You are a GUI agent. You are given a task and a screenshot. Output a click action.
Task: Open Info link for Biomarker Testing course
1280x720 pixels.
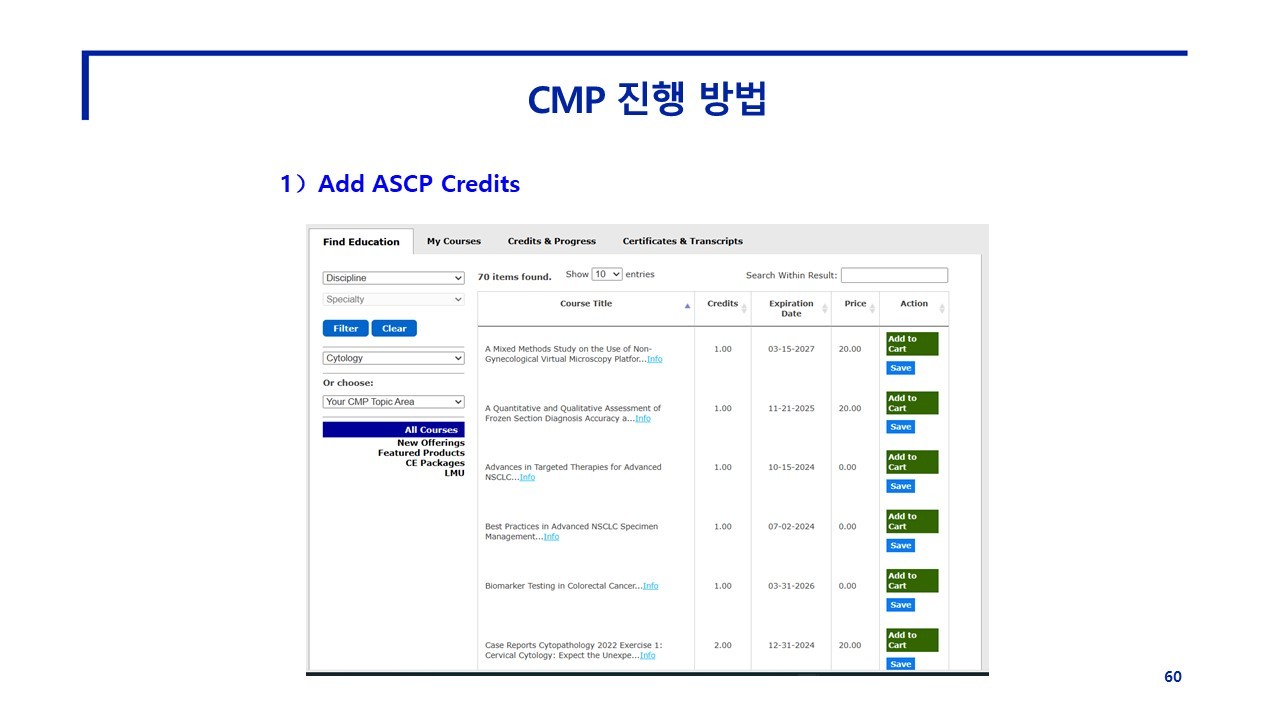(x=650, y=586)
